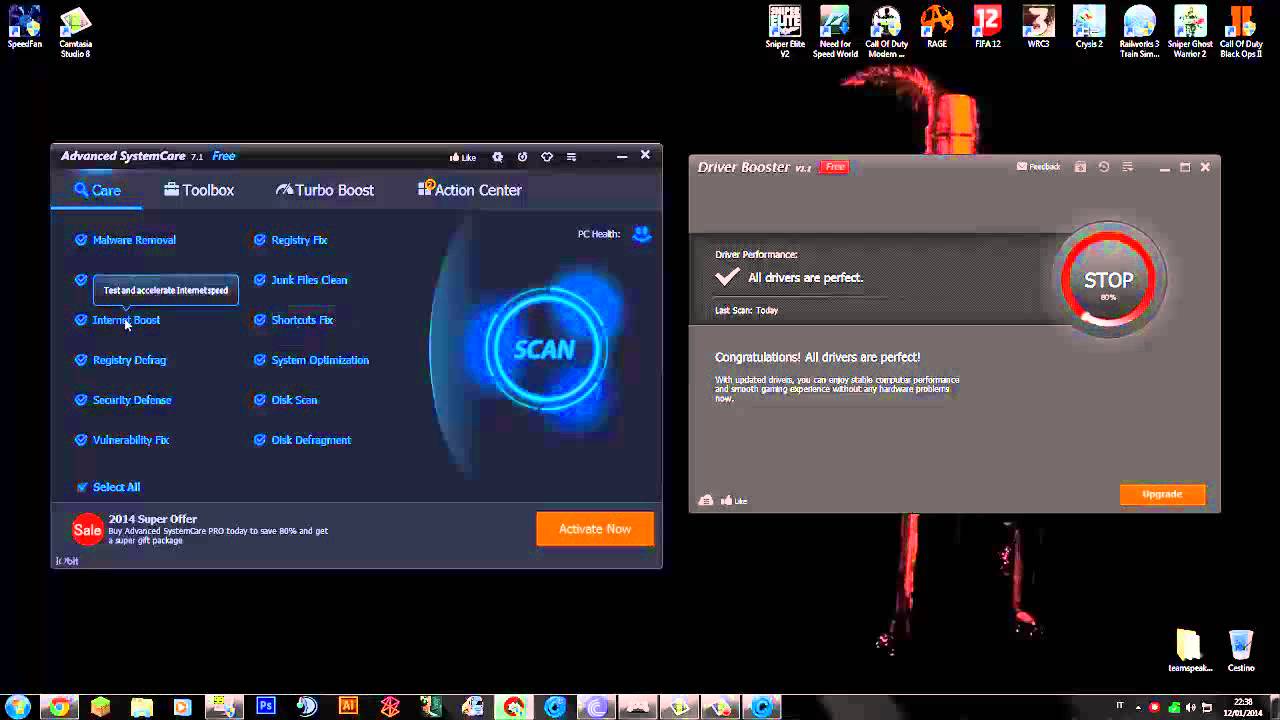The height and width of the screenshot is (720, 1280).
Task: Open the Camtasia Studio 8 desktop shortcut
Action: click(x=76, y=32)
